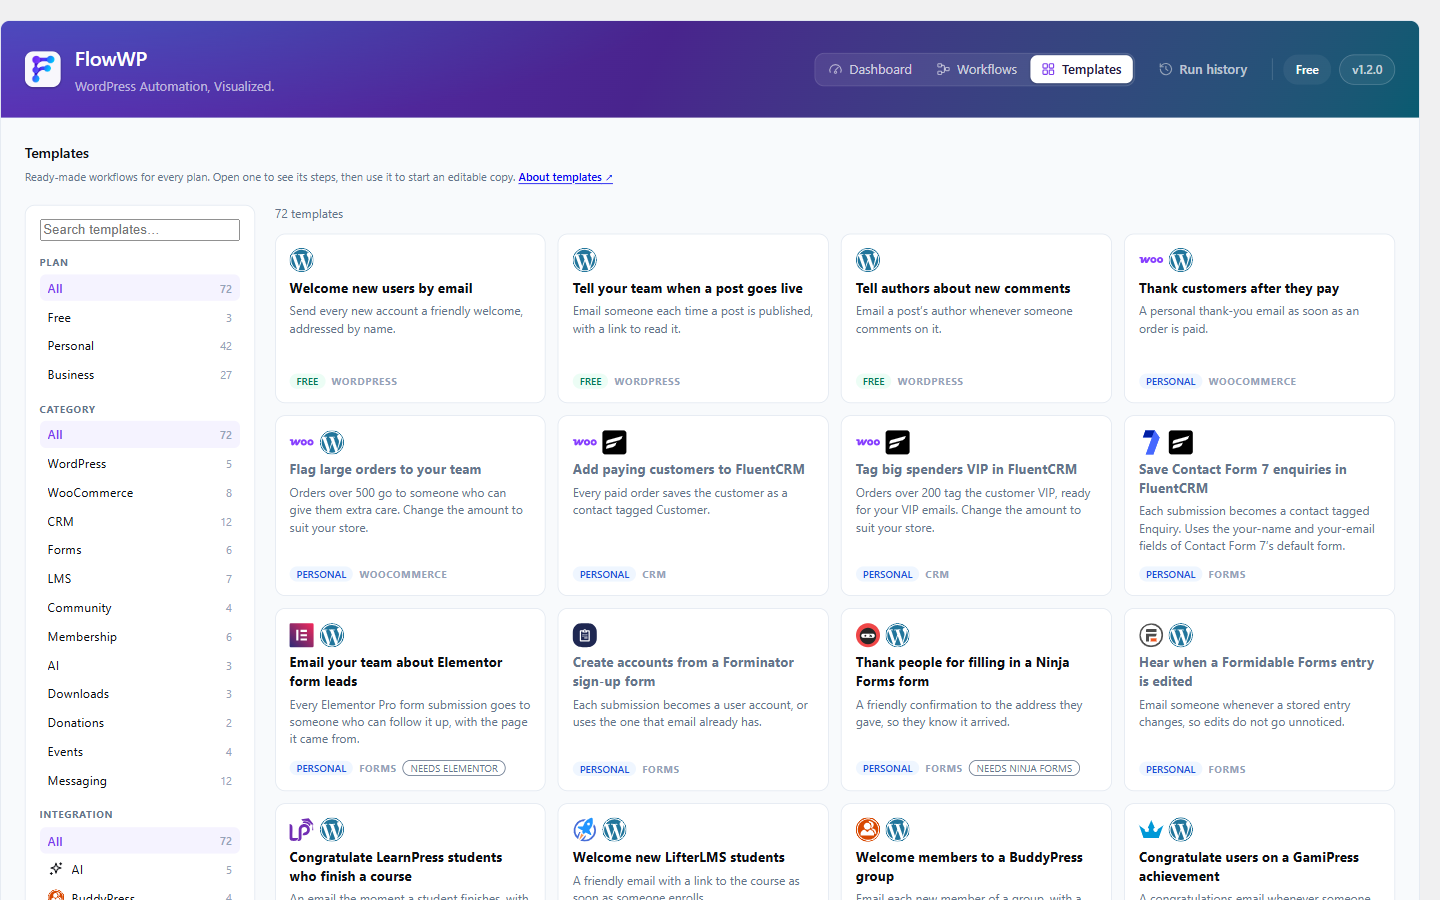Screen dimensions: 1440x900
Task: Click Woo icon on Thank customers card
Action: [1151, 260]
